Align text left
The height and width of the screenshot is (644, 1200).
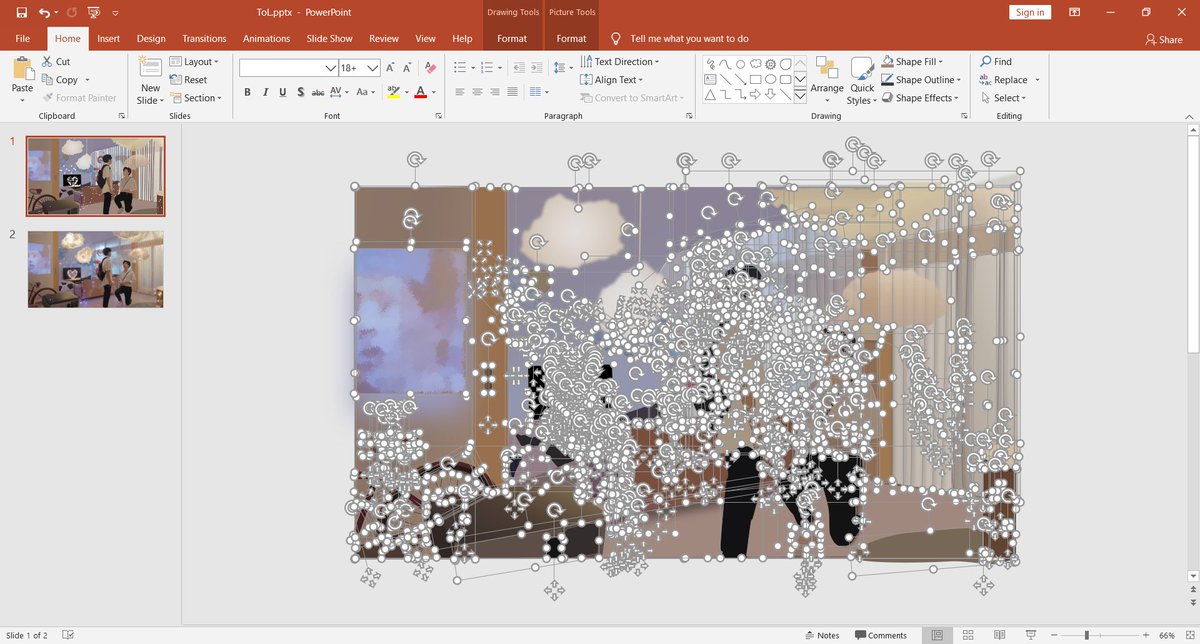(460, 92)
